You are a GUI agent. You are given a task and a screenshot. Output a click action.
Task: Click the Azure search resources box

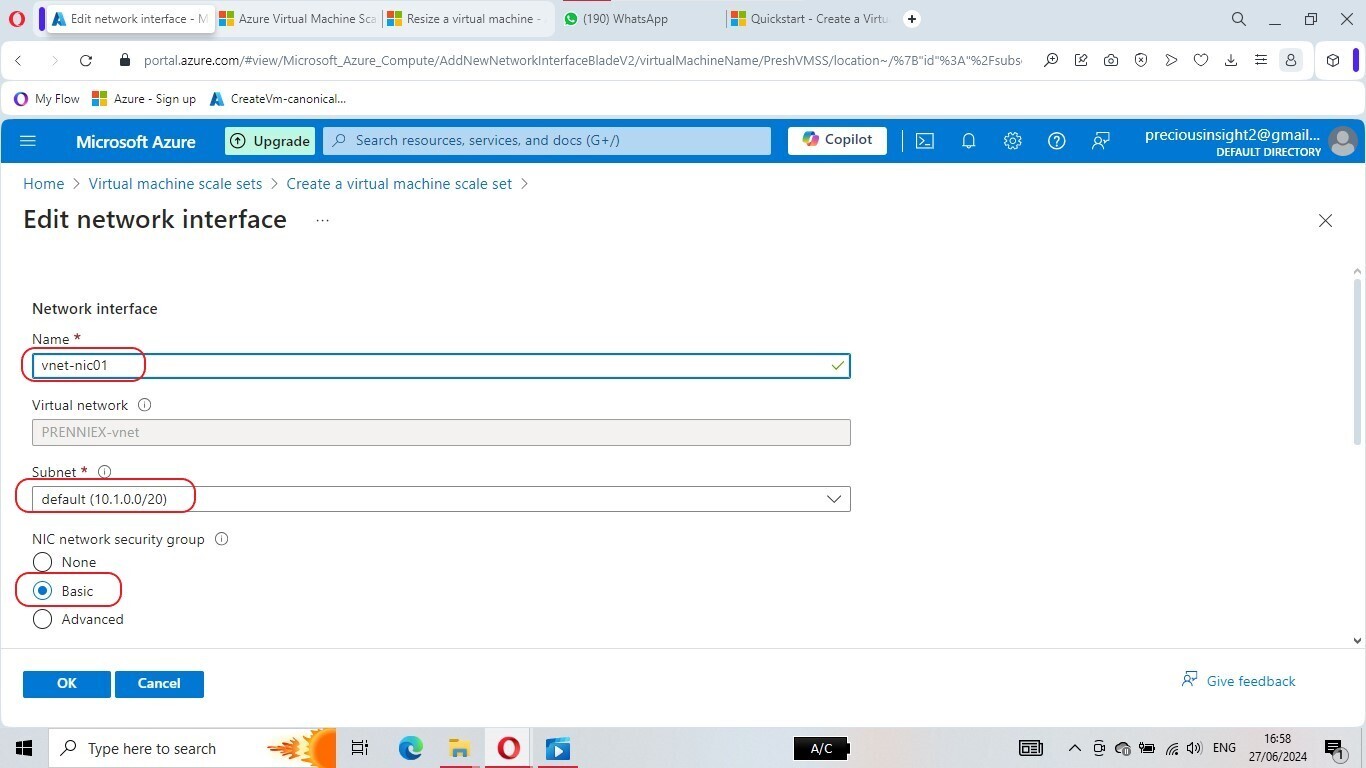547,141
